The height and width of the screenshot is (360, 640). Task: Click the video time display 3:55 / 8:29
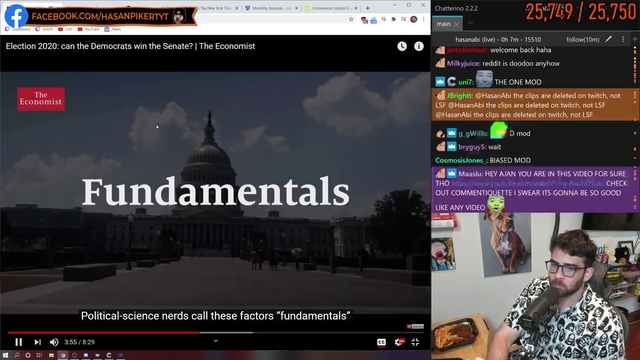coord(79,342)
